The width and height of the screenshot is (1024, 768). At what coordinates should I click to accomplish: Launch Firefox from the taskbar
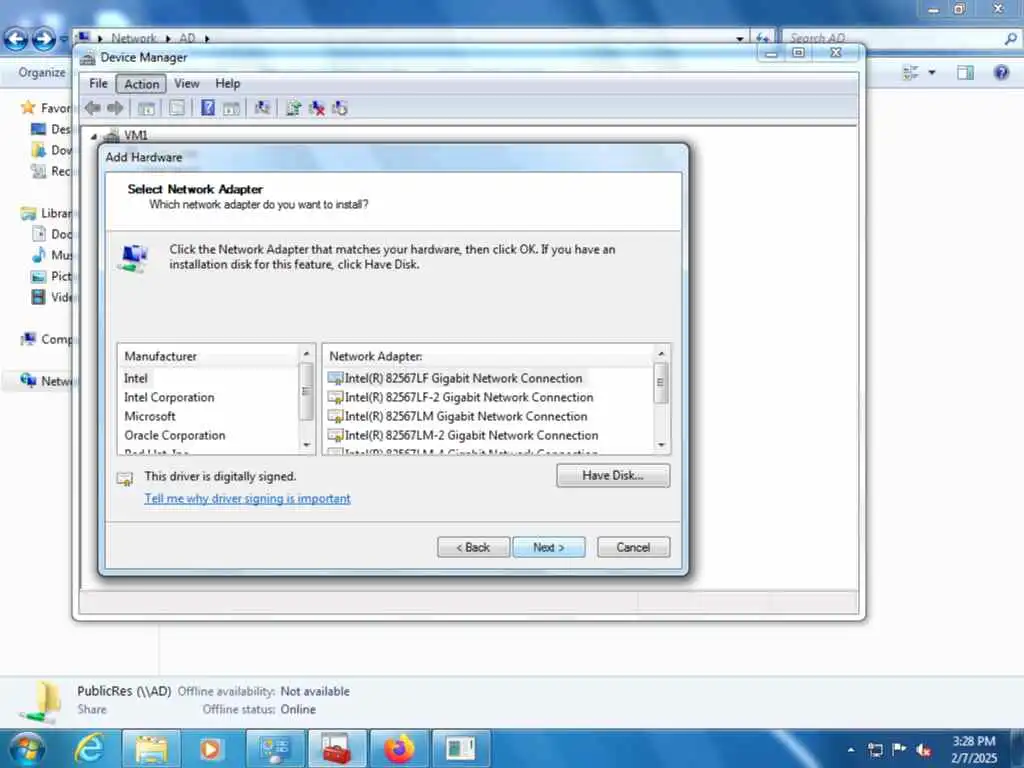[399, 748]
